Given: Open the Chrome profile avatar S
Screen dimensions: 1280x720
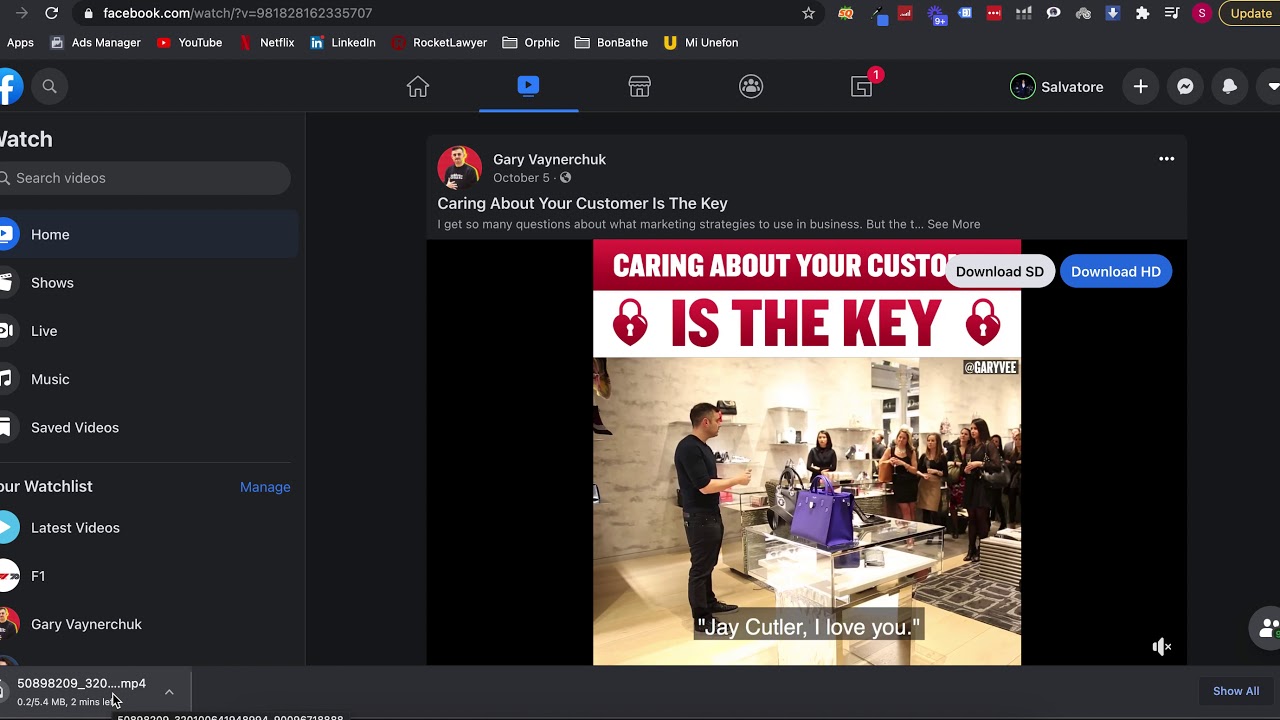Looking at the screenshot, I should (x=1202, y=13).
